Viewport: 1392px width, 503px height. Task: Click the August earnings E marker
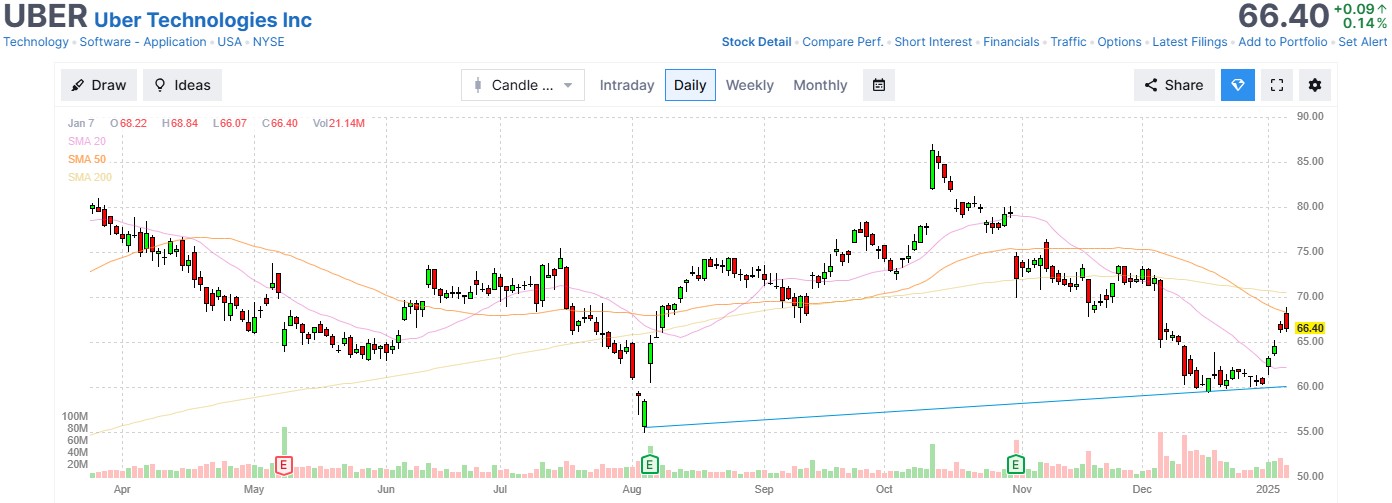coord(650,464)
